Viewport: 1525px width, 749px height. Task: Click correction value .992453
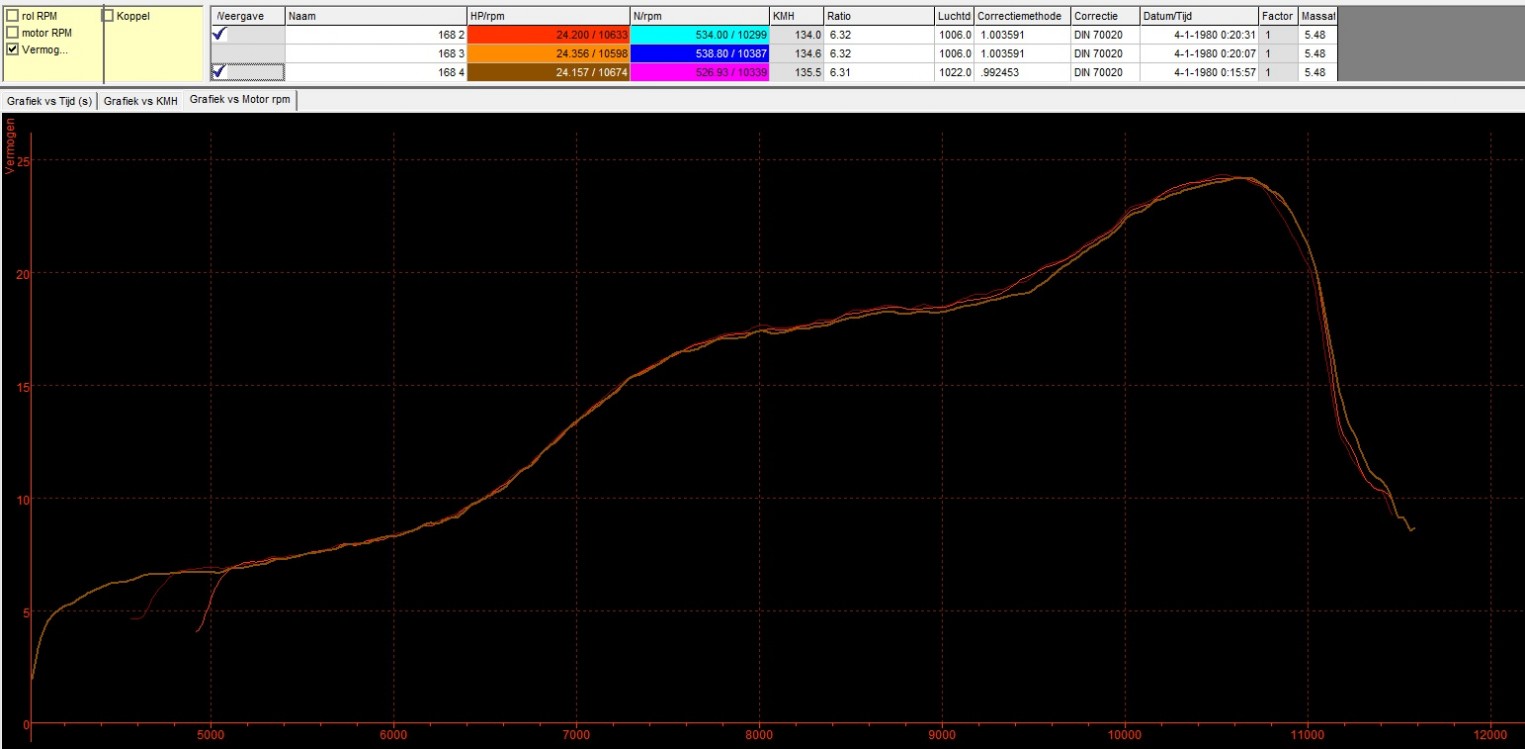(1023, 72)
